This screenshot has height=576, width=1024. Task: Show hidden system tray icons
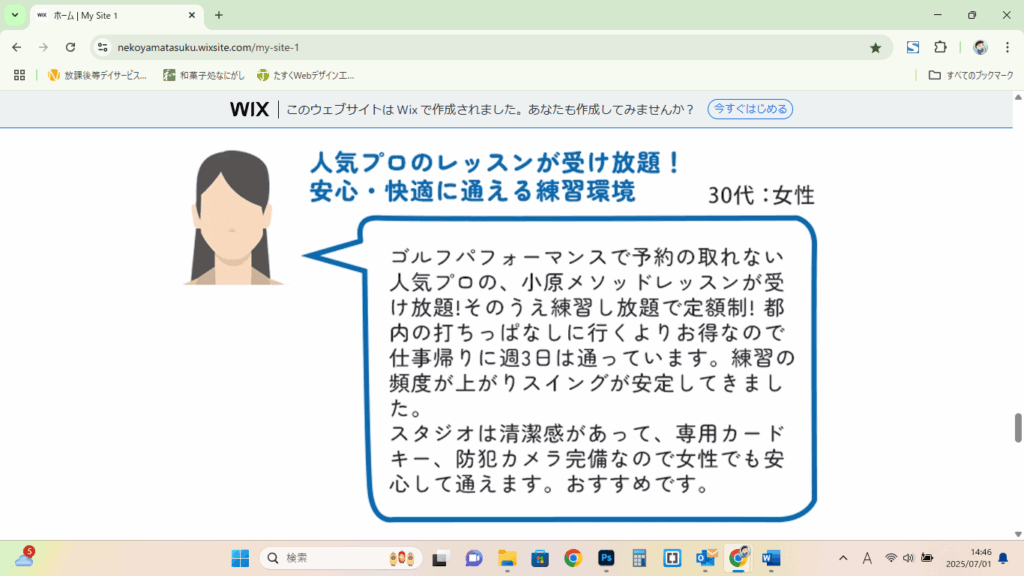click(843, 558)
